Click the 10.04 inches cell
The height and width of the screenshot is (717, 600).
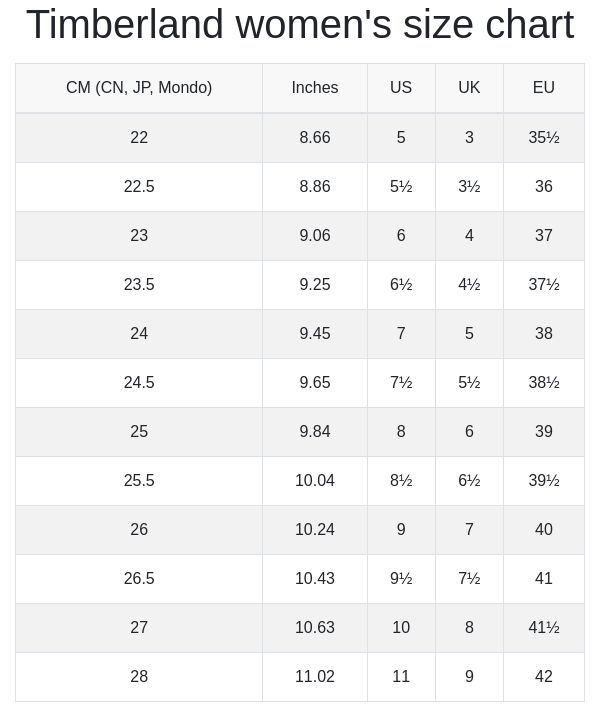(x=315, y=481)
